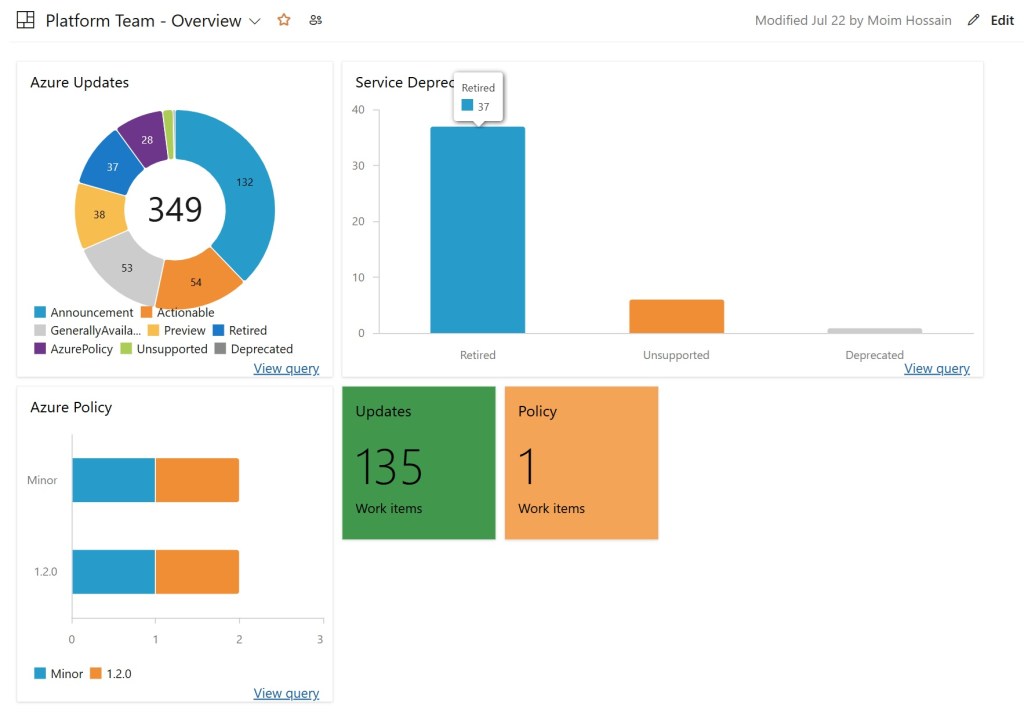Image resolution: width=1024 pixels, height=714 pixels.
Task: Expand the Platform Team - Overview dashboard dropdown
Action: 255,21
